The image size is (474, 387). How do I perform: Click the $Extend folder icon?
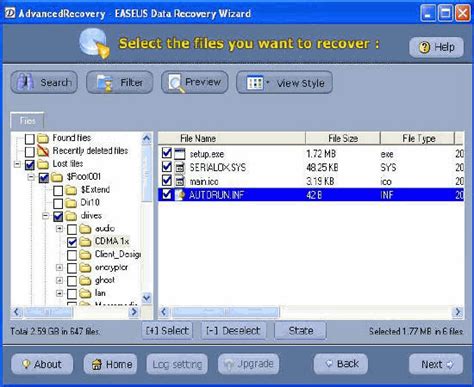(x=71, y=190)
